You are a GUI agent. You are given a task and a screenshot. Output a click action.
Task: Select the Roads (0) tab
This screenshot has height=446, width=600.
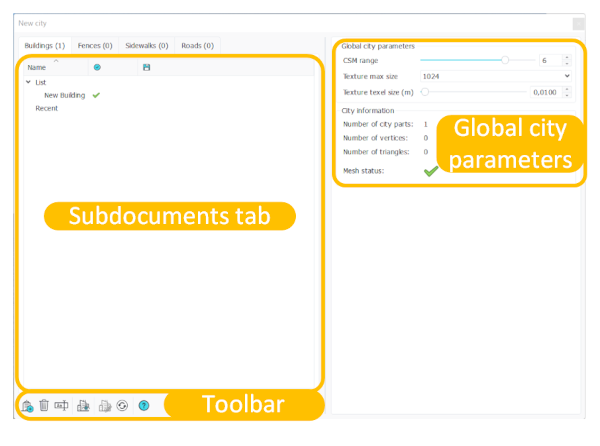click(x=197, y=45)
